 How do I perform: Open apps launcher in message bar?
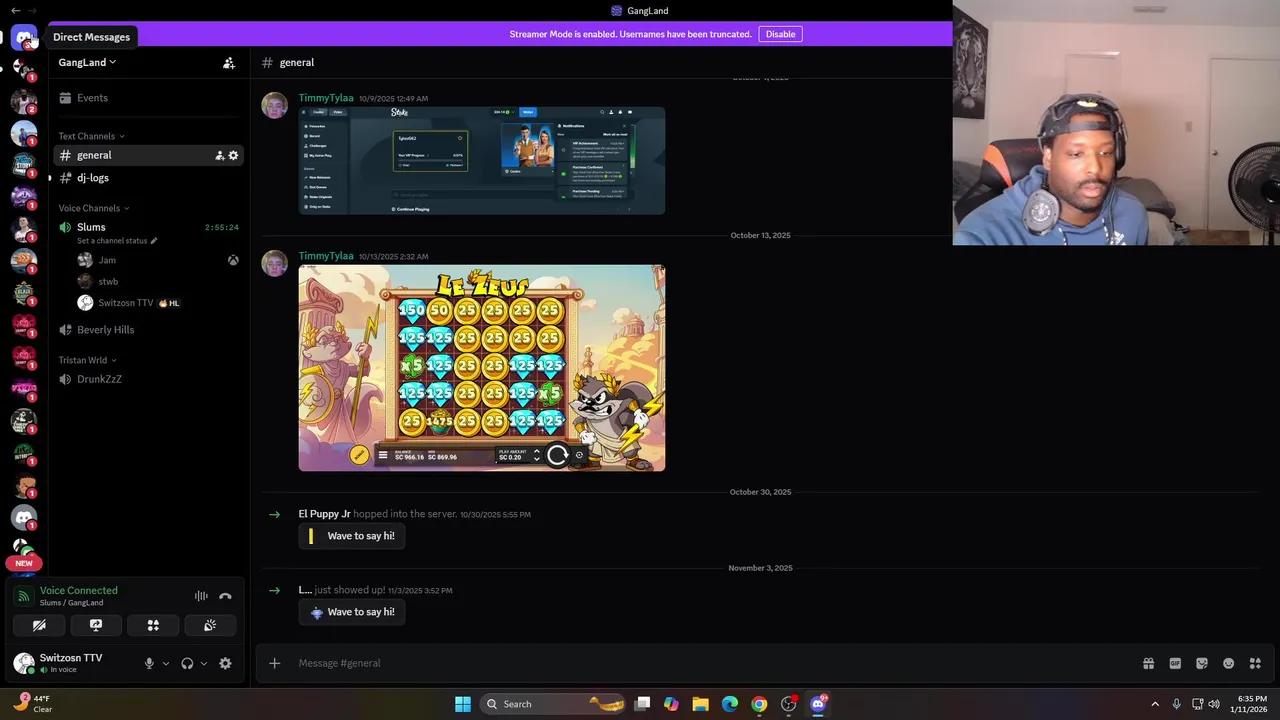(1255, 663)
